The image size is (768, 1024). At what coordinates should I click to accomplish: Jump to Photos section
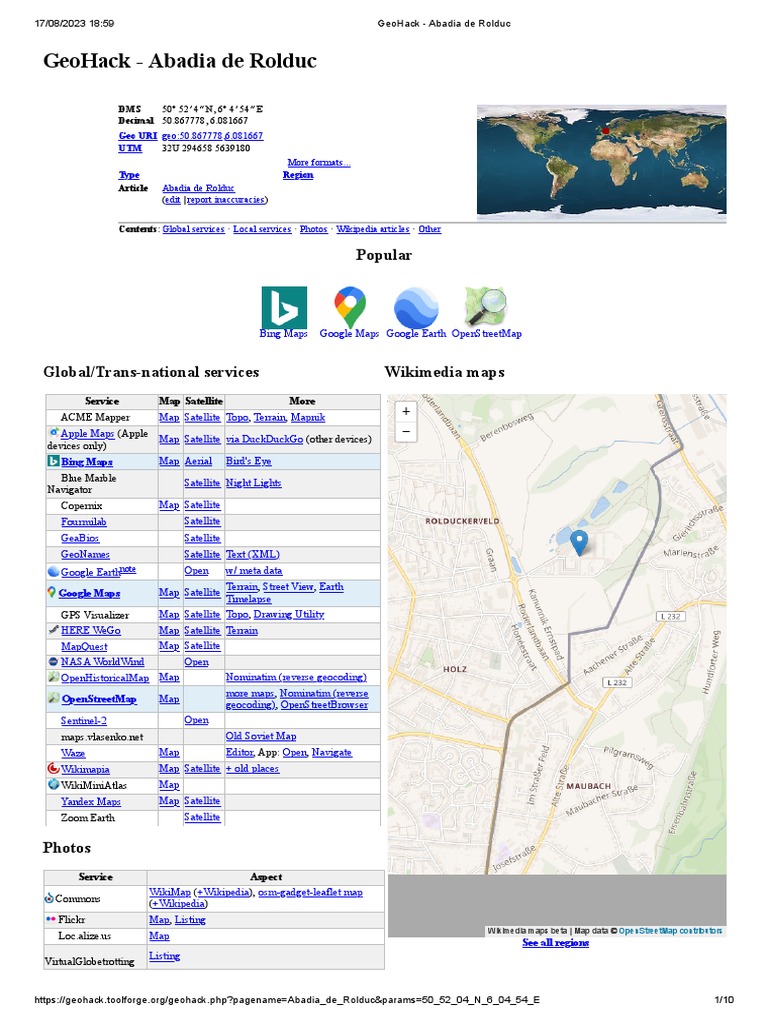(313, 229)
